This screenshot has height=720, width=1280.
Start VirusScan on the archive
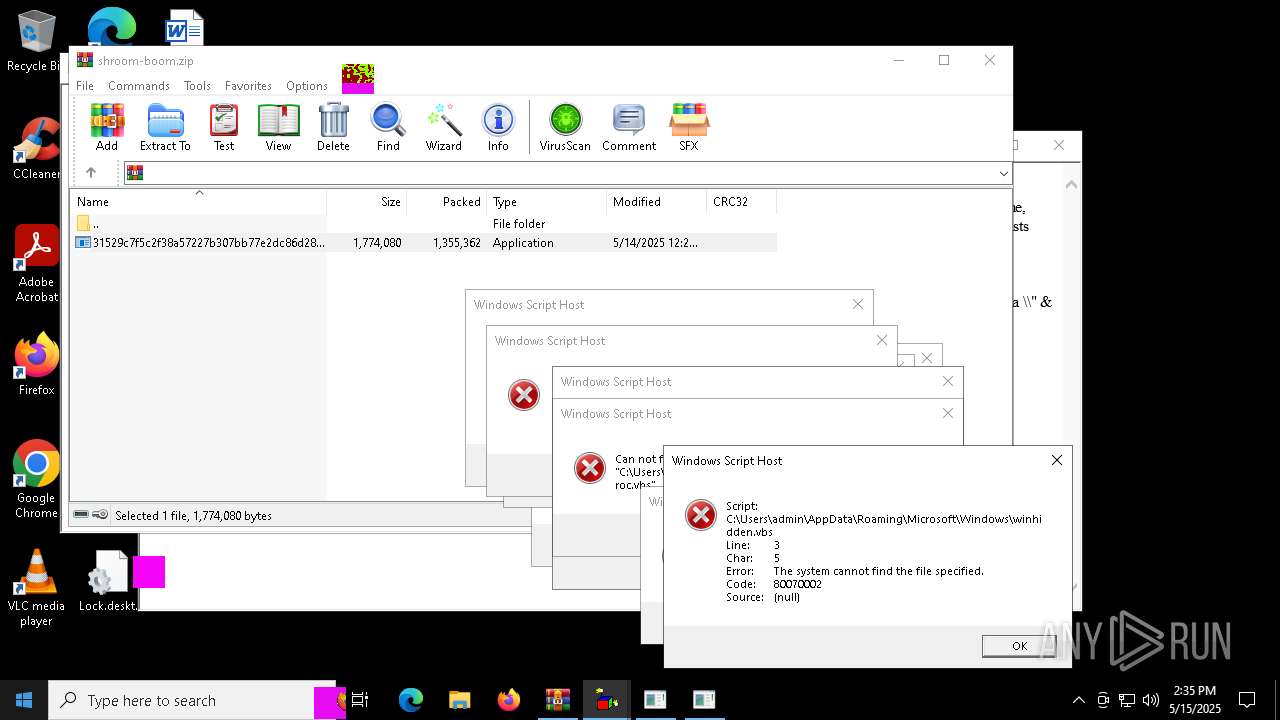click(x=565, y=127)
